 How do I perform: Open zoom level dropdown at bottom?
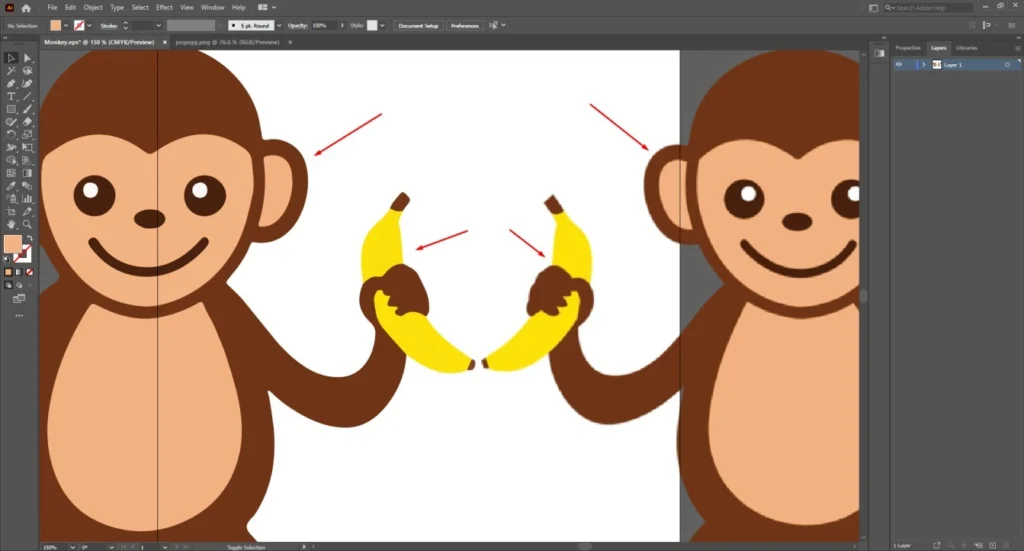[72, 547]
